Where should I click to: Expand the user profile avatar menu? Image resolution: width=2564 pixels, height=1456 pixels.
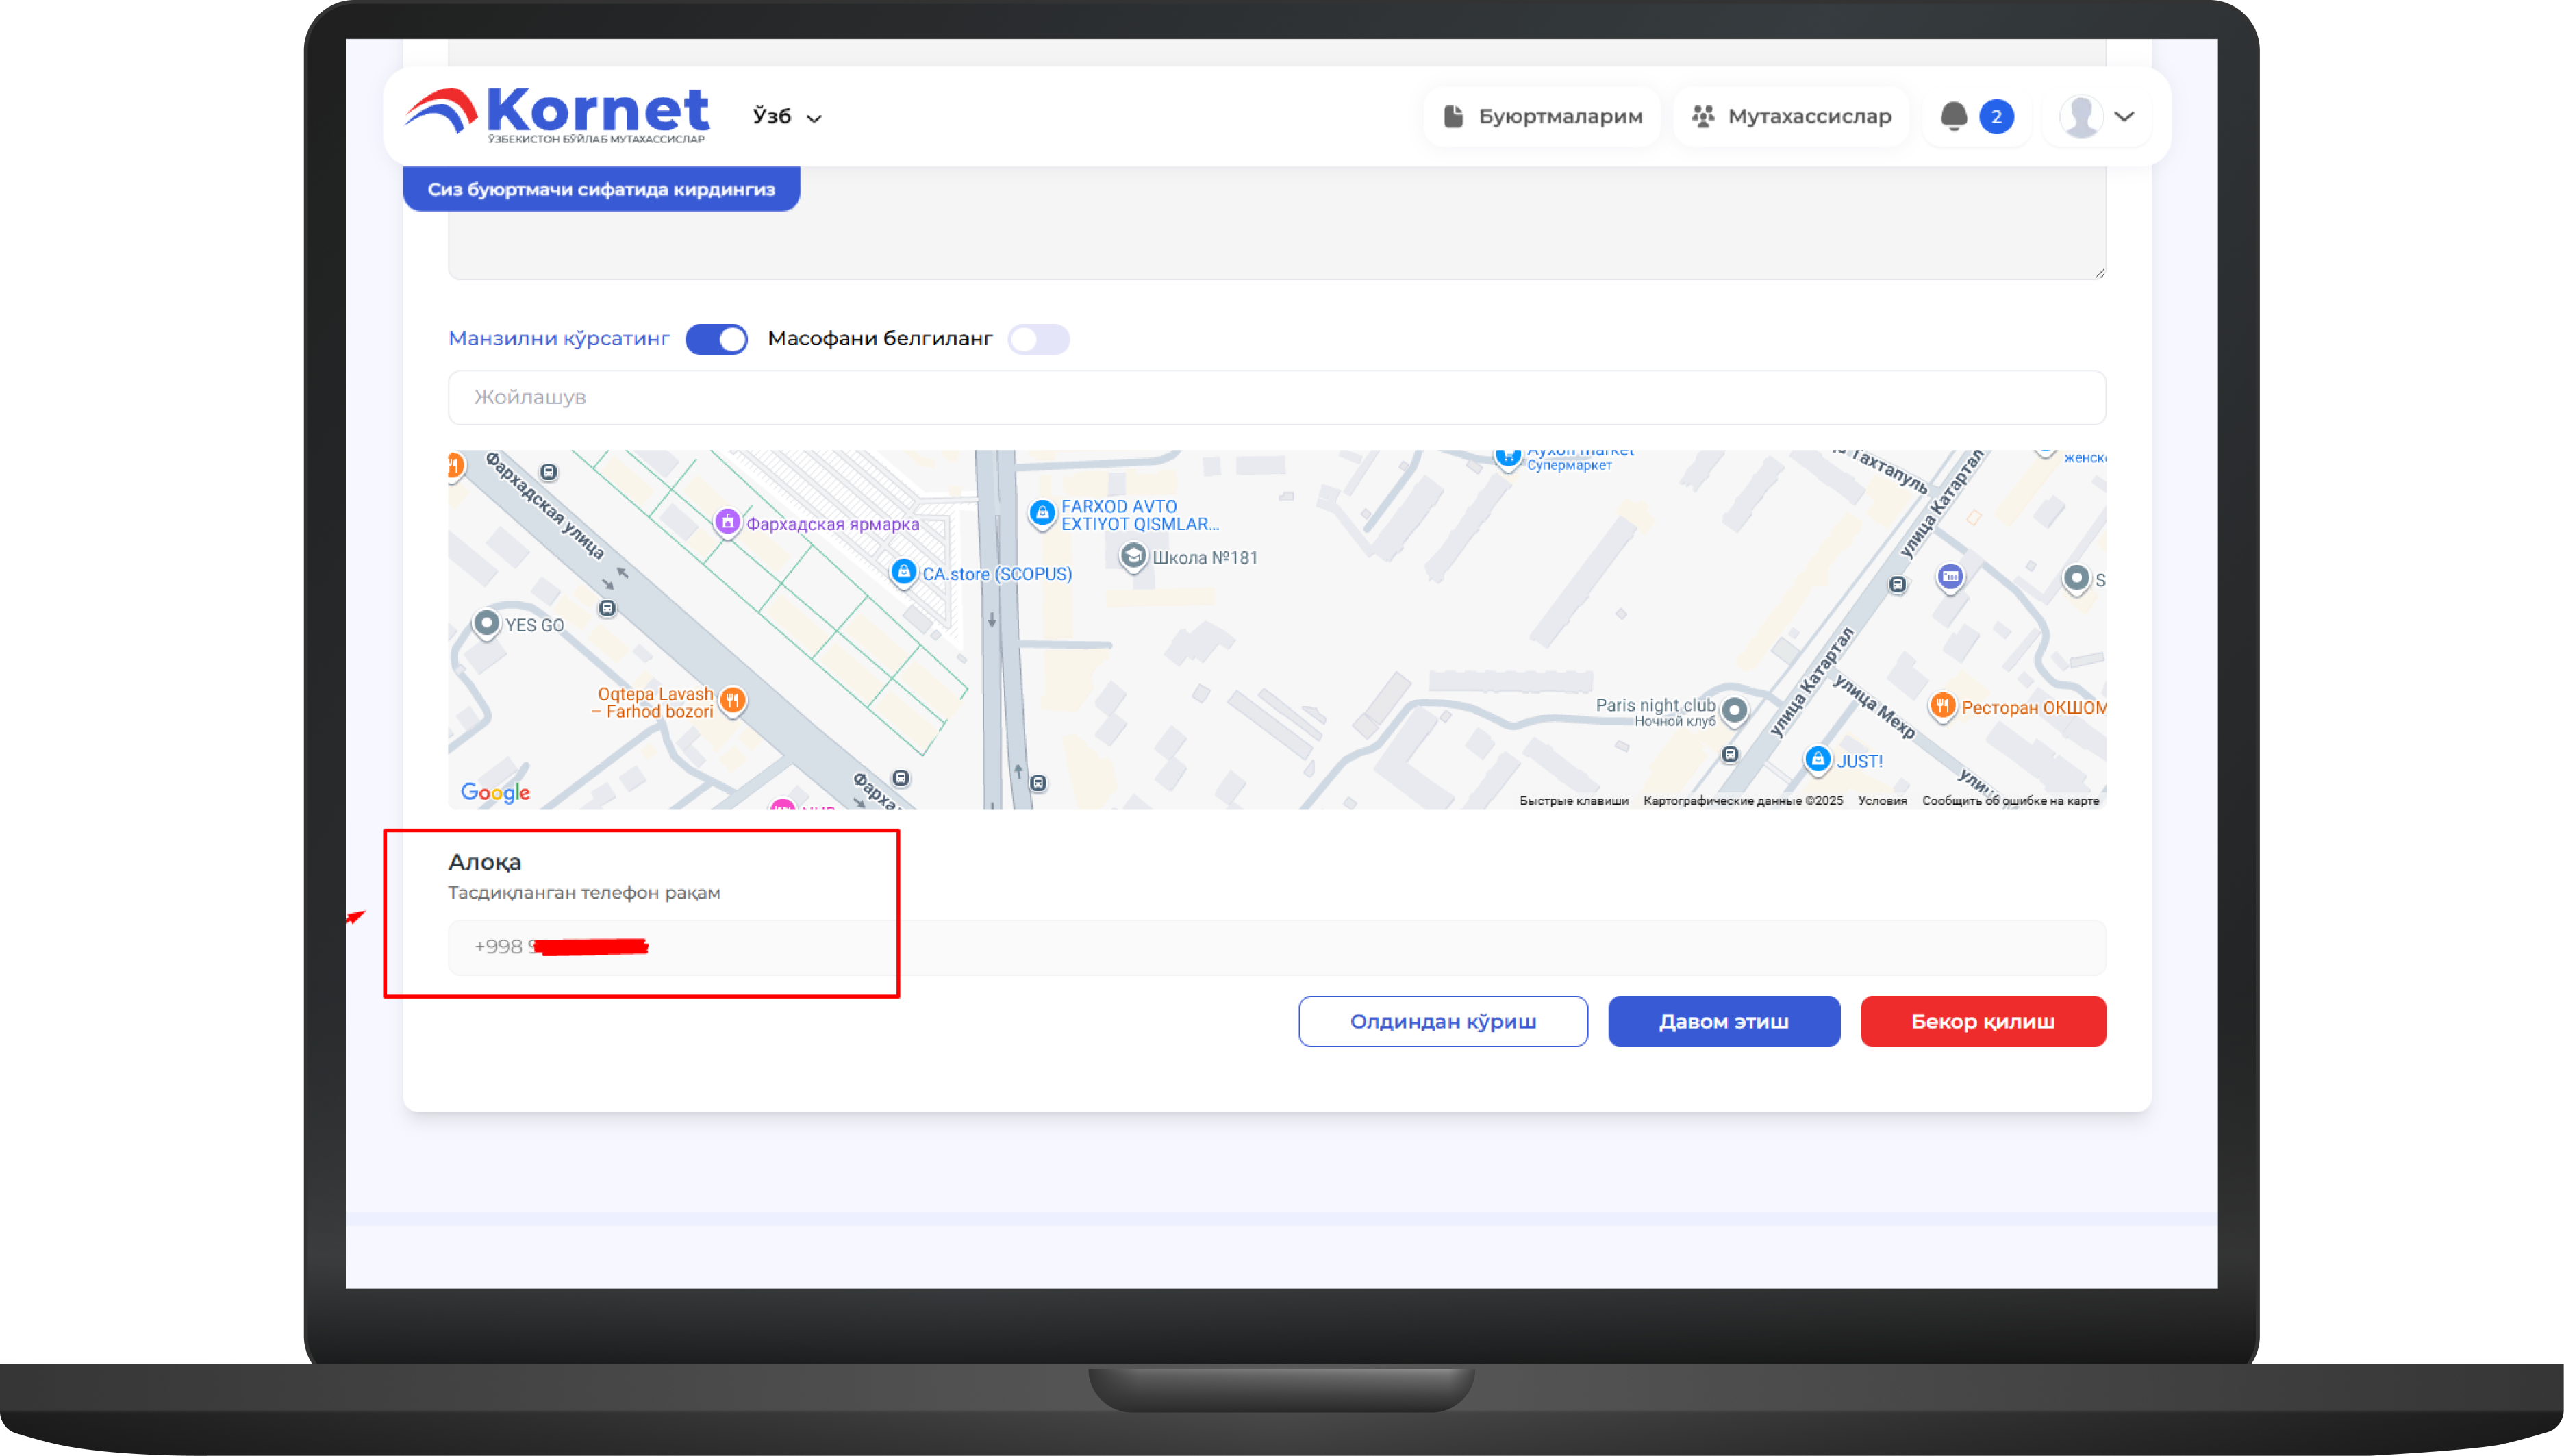[x=2097, y=116]
